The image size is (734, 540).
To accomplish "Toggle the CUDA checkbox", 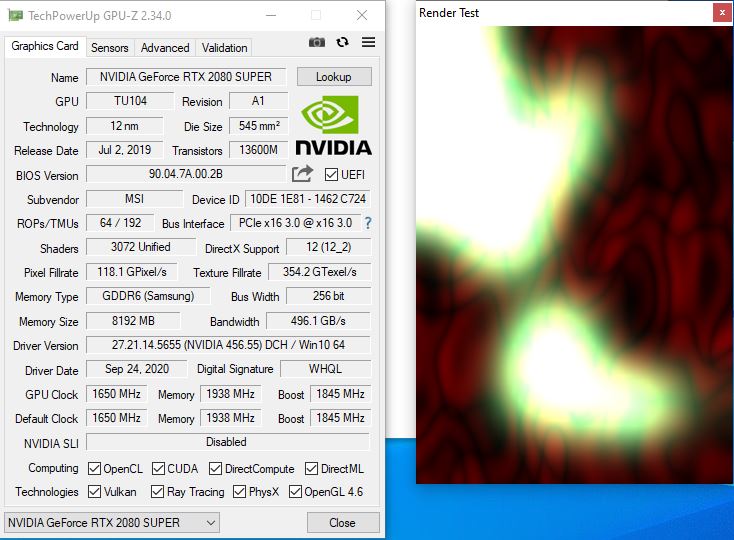I will [x=159, y=468].
